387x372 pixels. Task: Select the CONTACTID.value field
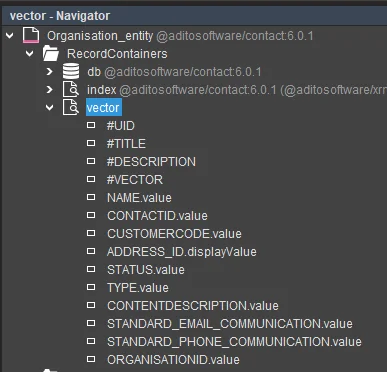[x=157, y=216]
